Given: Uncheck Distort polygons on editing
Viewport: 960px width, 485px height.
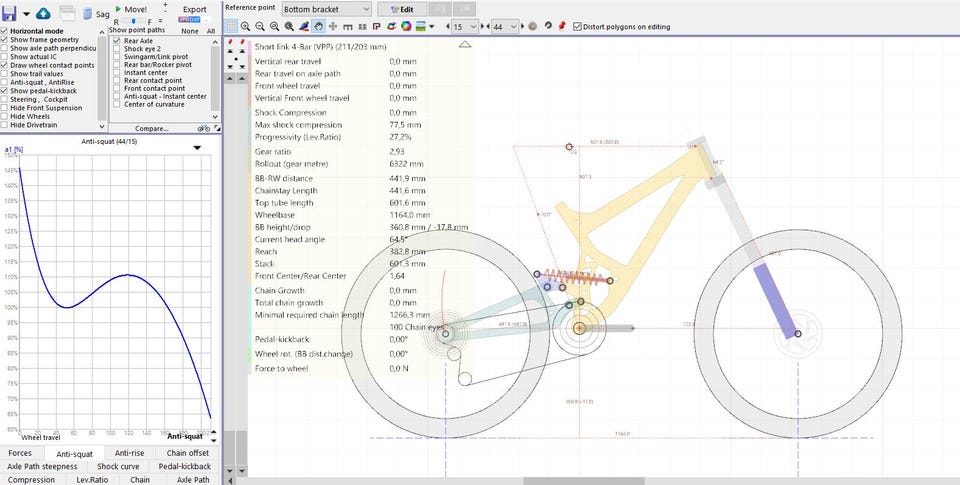Looking at the screenshot, I should tap(576, 26).
